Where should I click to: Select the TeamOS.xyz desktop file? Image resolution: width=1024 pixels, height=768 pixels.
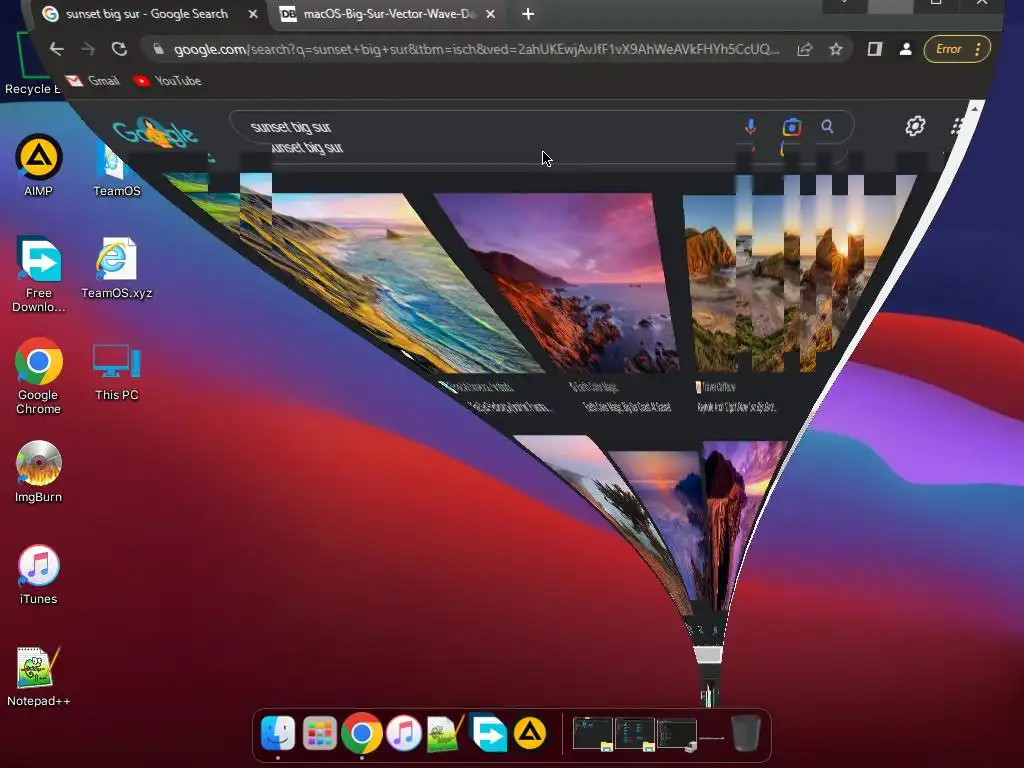117,268
